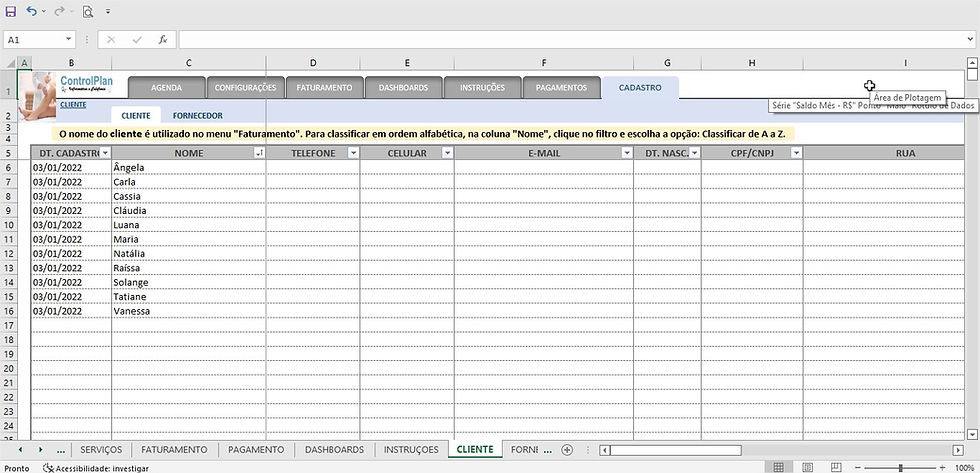980x473 pixels.
Task: Switch to PAGAMENTO sheet tab
Action: point(256,450)
